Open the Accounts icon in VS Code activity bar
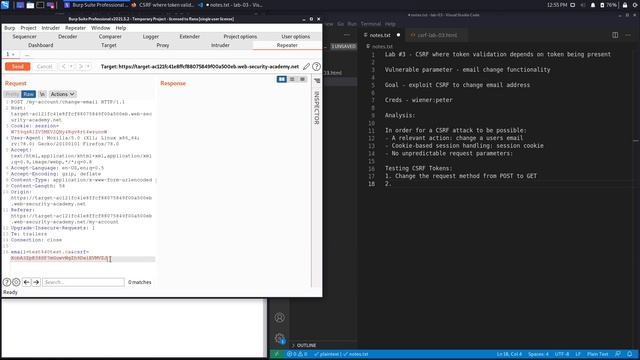640x360 pixels. (x=280, y=317)
